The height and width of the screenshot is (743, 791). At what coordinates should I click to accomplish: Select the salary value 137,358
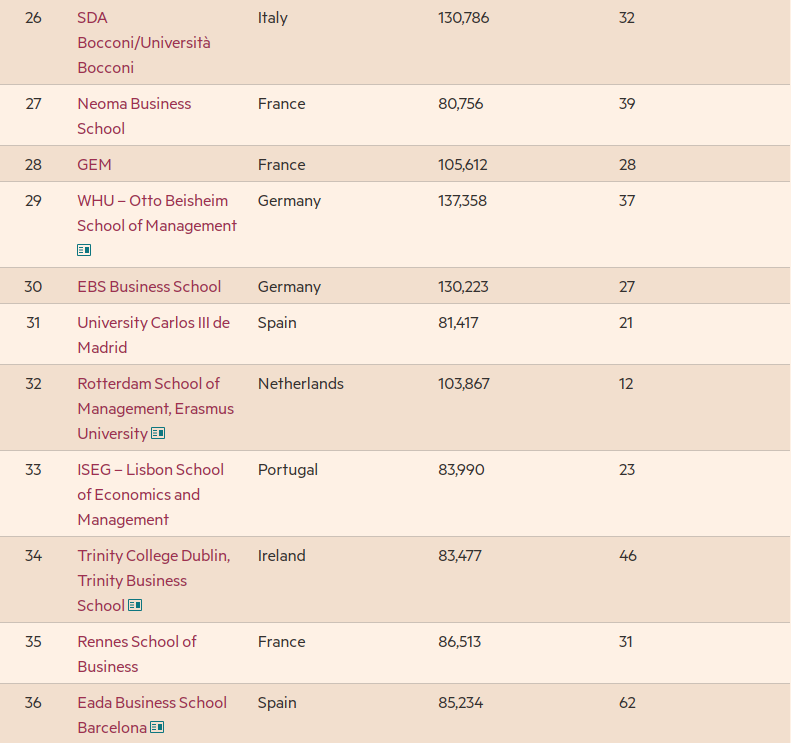tap(463, 200)
